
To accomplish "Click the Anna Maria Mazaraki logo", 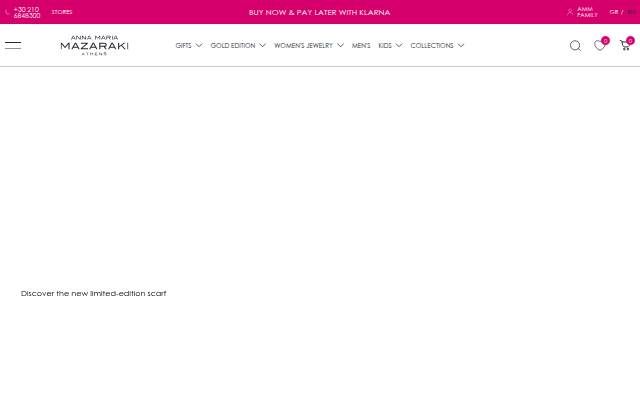I will tap(94, 45).
